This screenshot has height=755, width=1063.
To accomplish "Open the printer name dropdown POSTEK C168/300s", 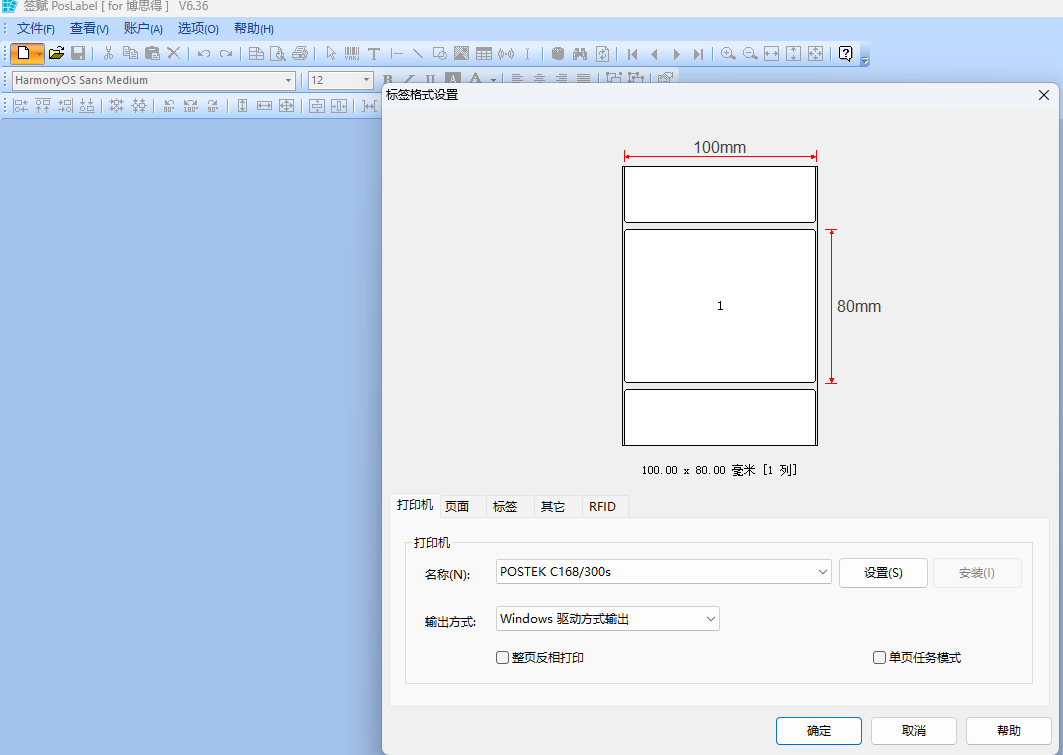I will [x=664, y=572].
